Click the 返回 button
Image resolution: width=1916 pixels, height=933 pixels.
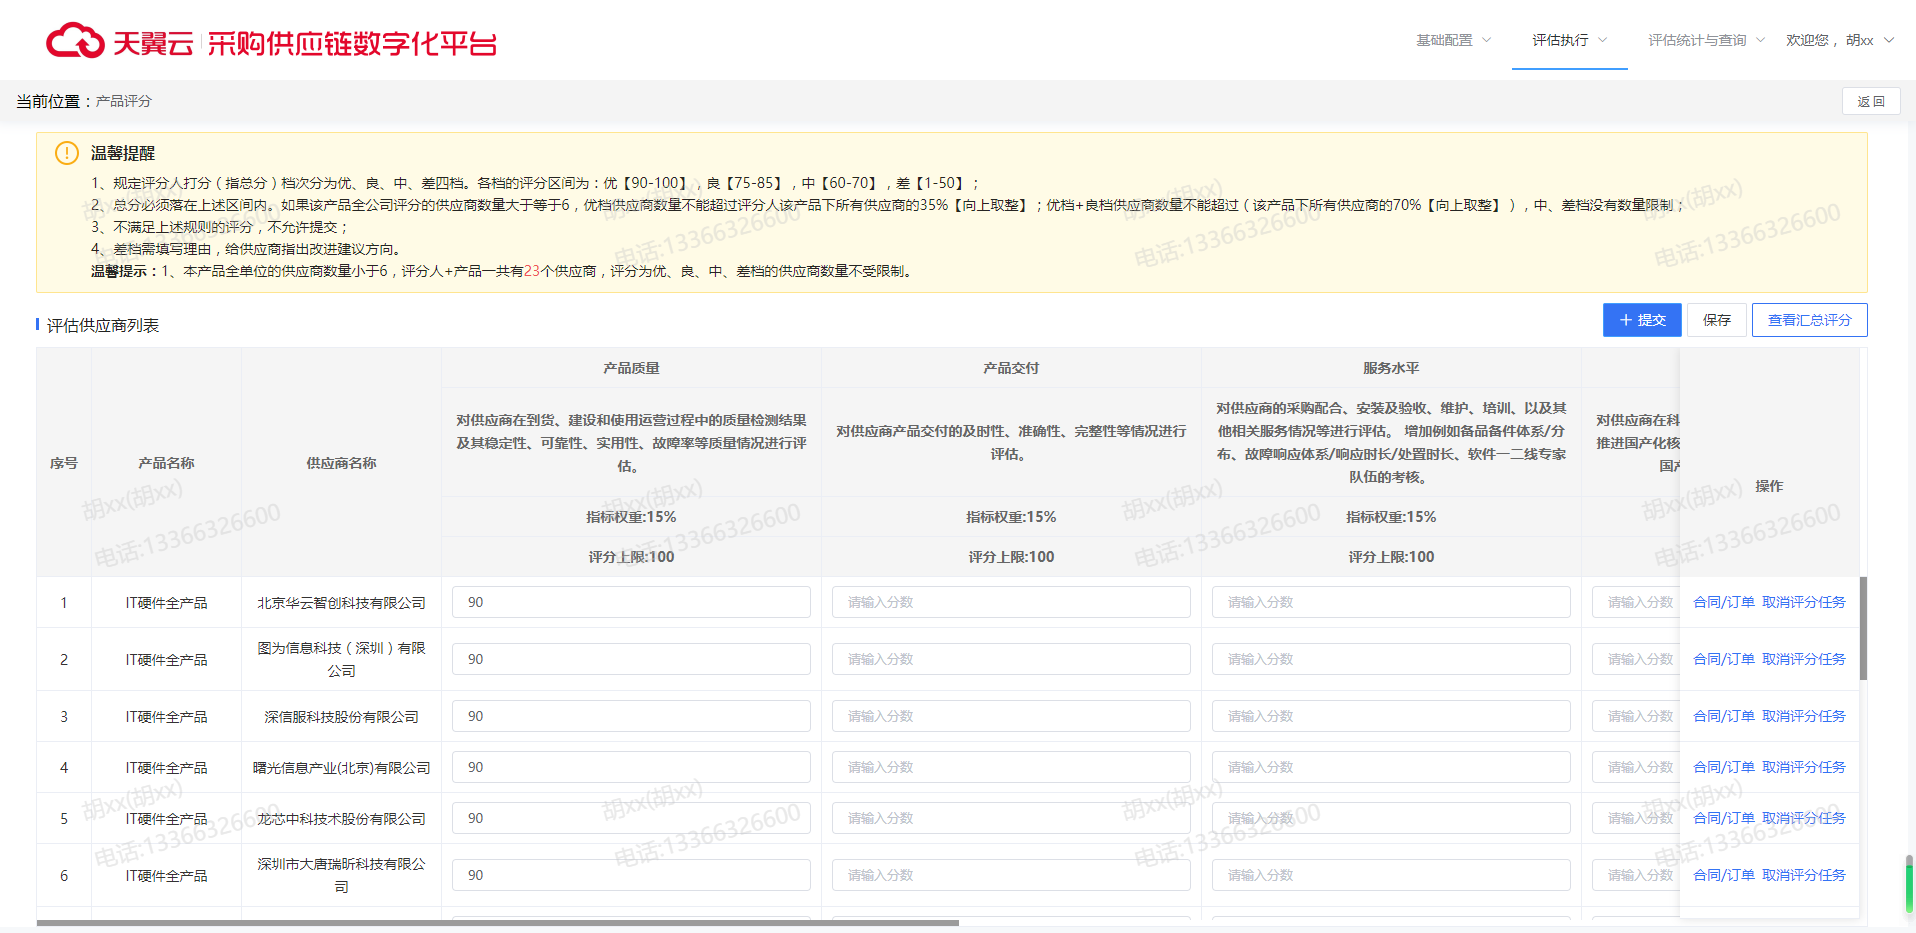(1871, 101)
